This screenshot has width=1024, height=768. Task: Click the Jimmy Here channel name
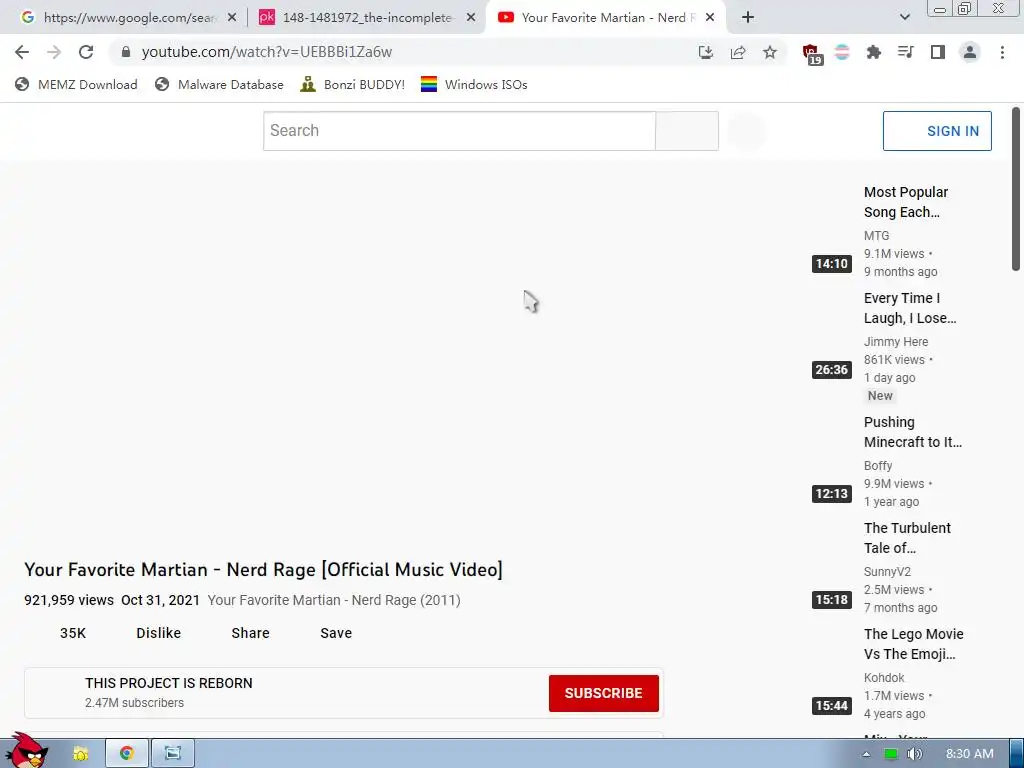coord(896,342)
